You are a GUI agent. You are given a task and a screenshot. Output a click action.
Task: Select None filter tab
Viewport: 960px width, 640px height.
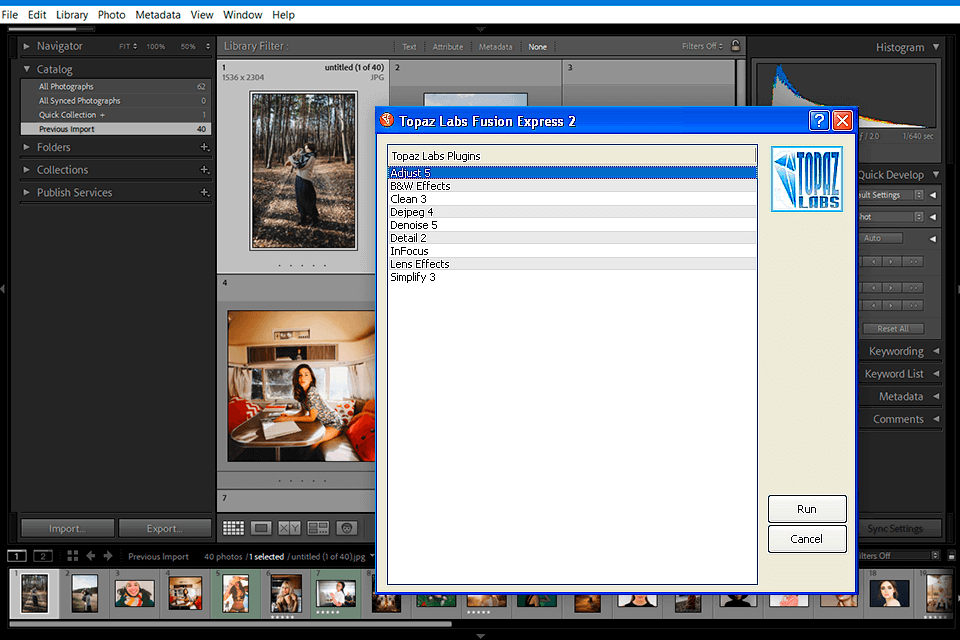point(538,47)
